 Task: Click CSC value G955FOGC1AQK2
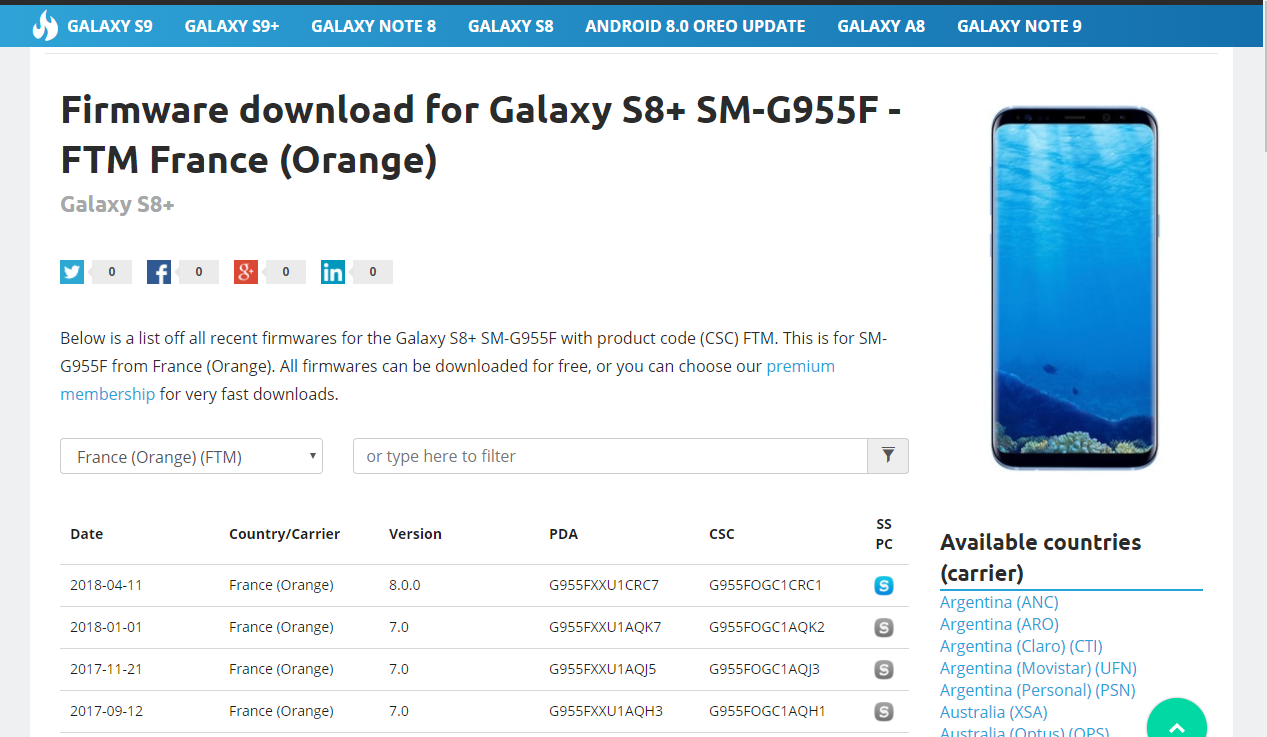pos(767,627)
